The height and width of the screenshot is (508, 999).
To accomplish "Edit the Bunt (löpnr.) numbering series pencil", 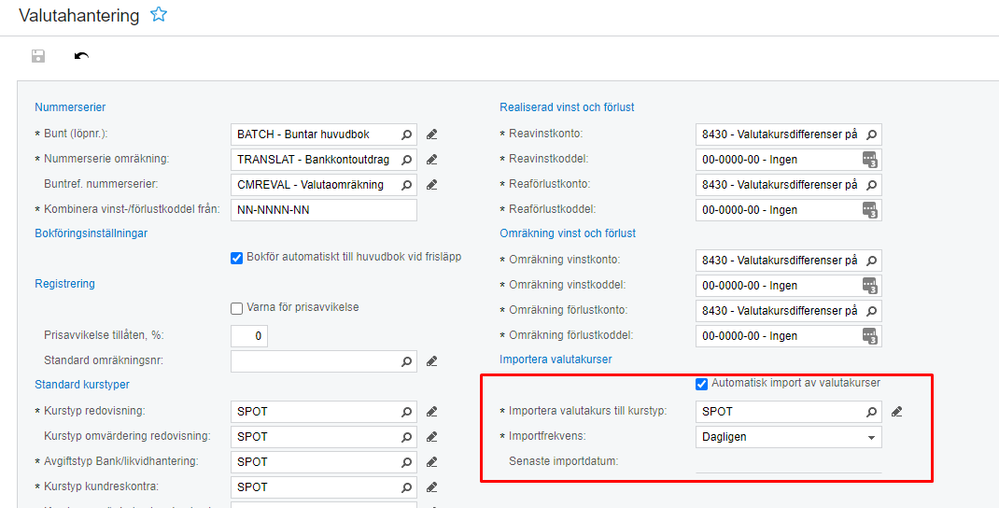I will pos(432,134).
